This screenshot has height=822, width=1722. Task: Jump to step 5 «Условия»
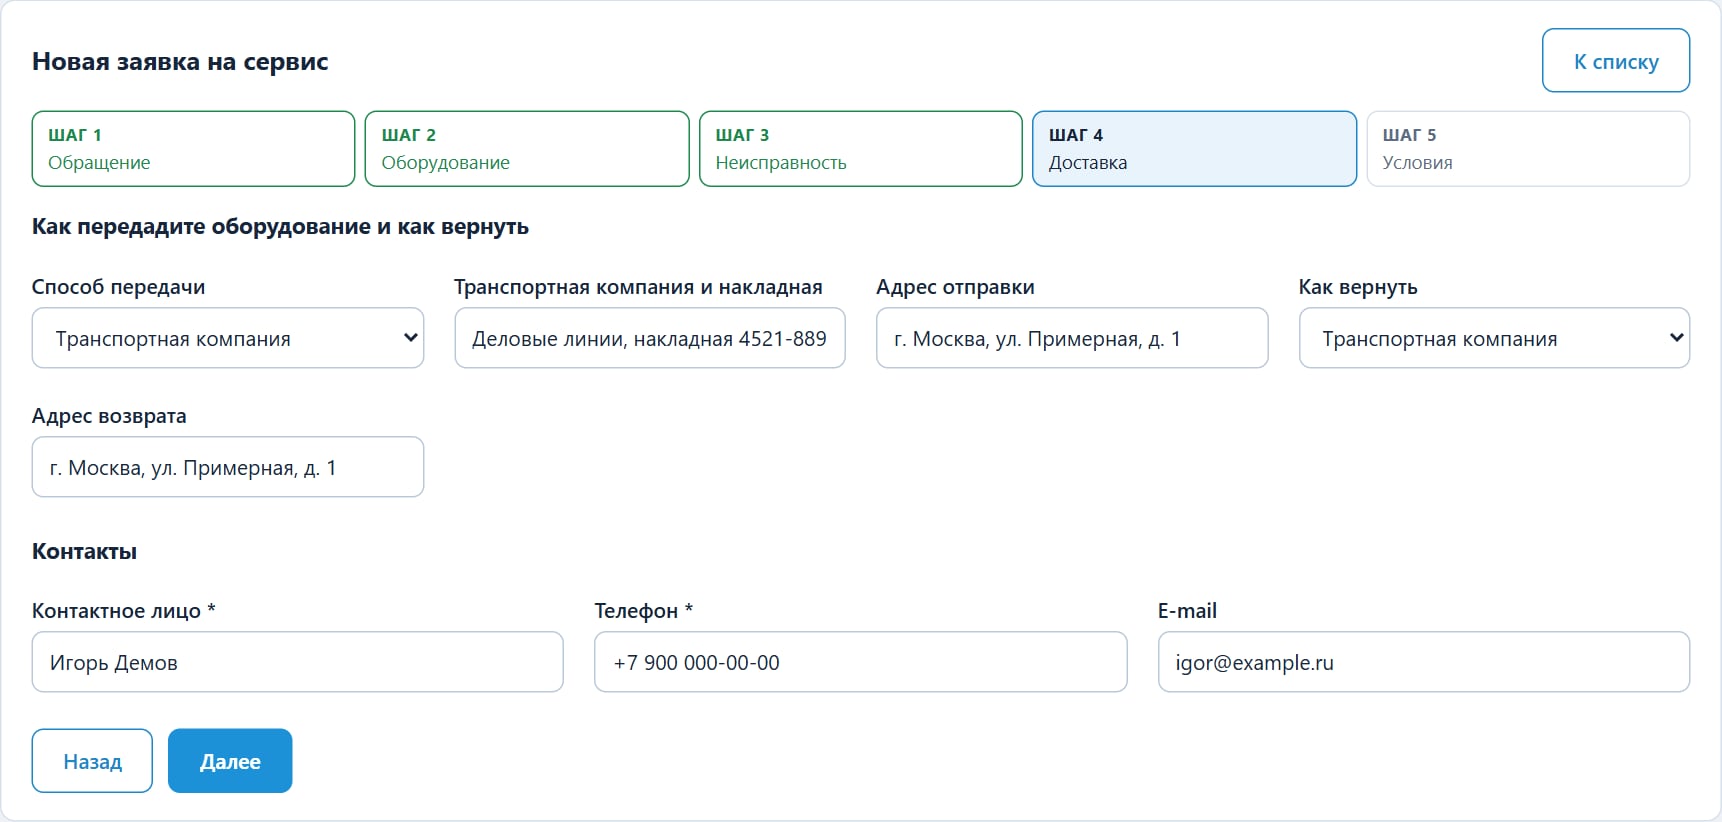point(1528,149)
